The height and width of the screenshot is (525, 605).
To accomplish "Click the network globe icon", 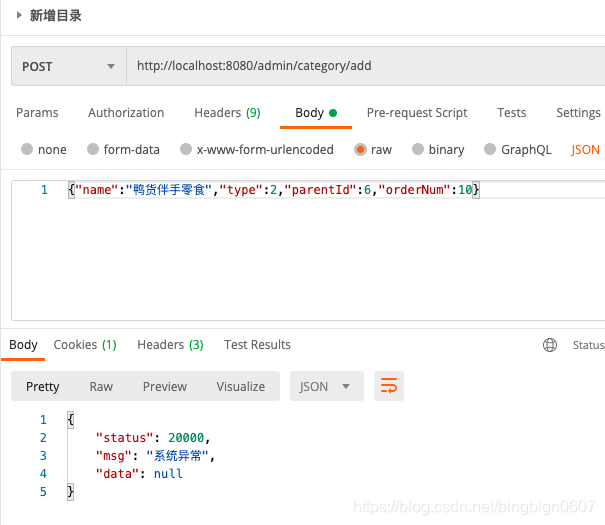I will tap(550, 345).
